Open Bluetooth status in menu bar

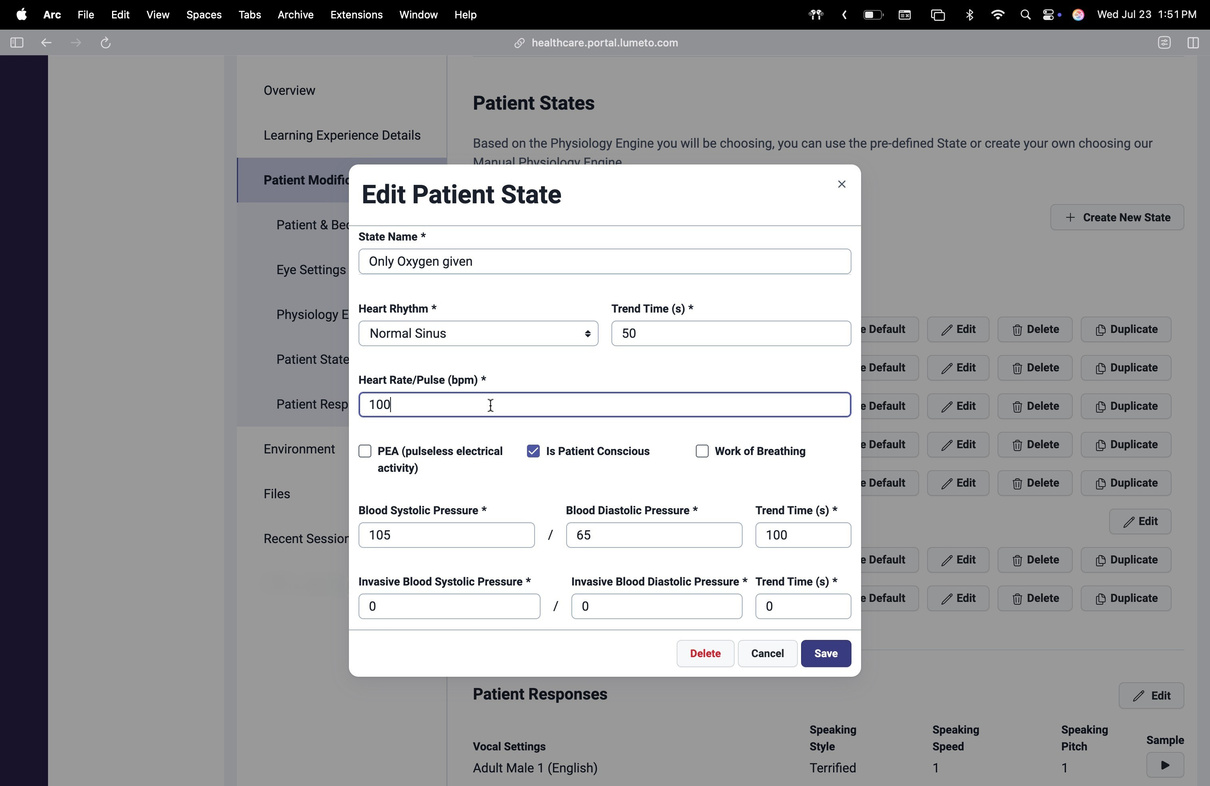(969, 15)
